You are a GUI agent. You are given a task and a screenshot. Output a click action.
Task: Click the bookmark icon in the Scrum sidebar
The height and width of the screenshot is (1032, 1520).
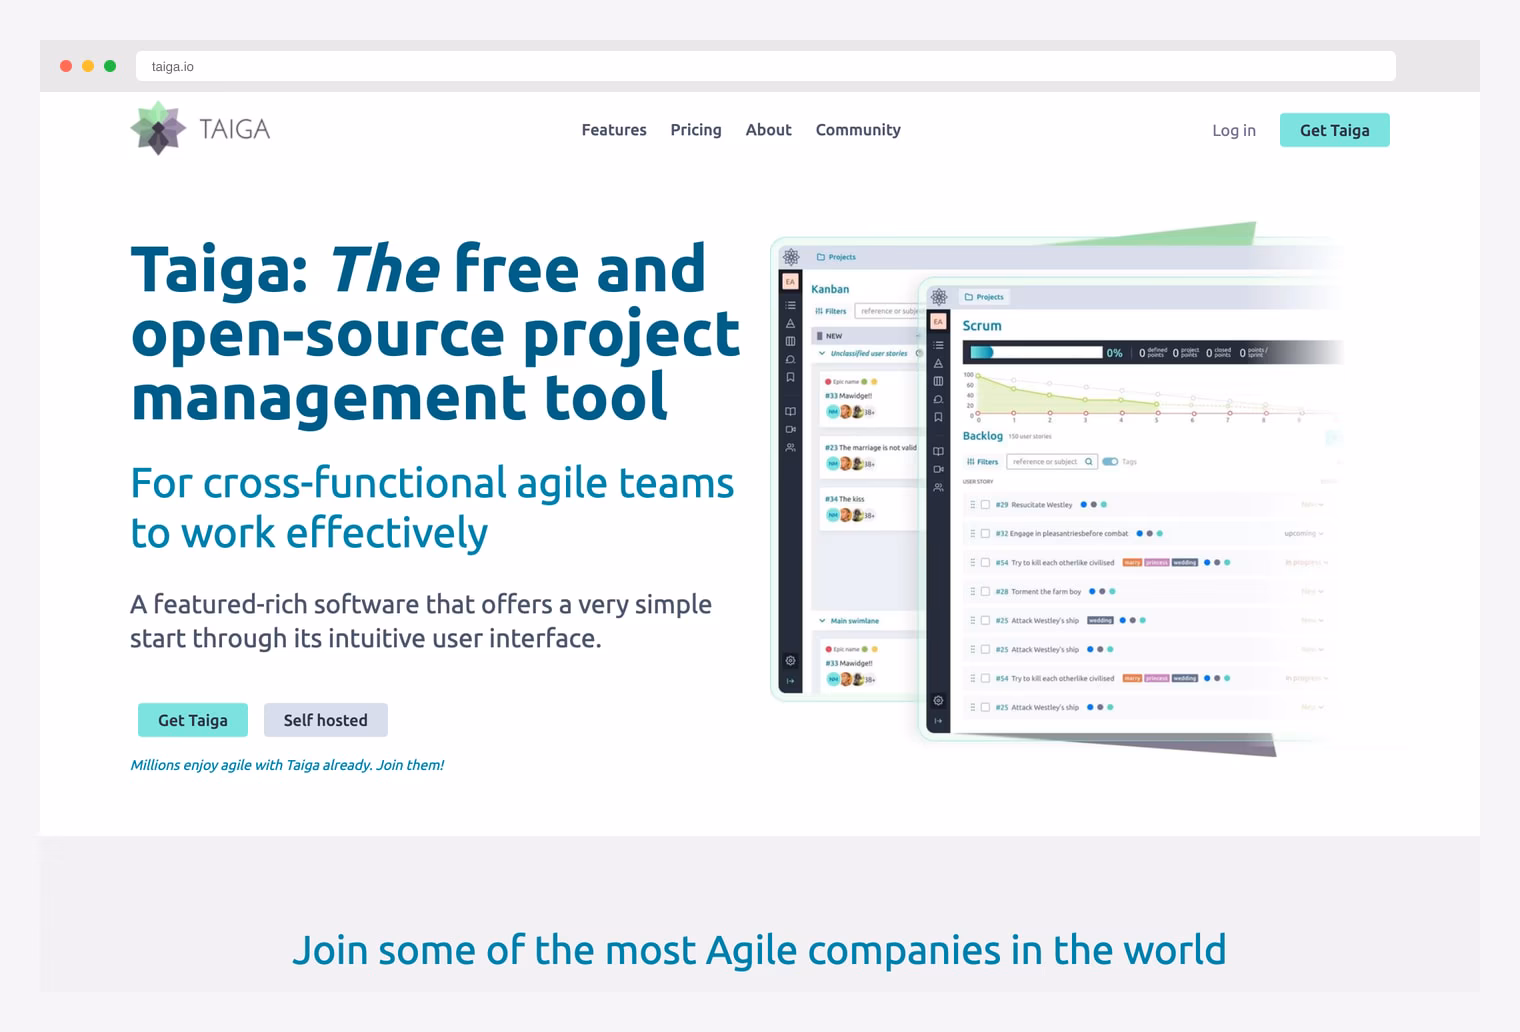click(x=938, y=417)
